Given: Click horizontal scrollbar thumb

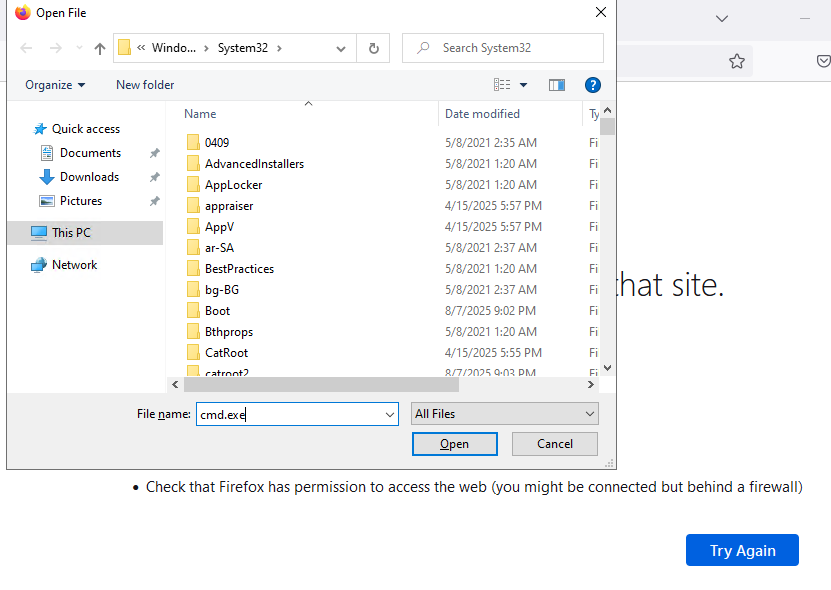Looking at the screenshot, I should (321, 385).
